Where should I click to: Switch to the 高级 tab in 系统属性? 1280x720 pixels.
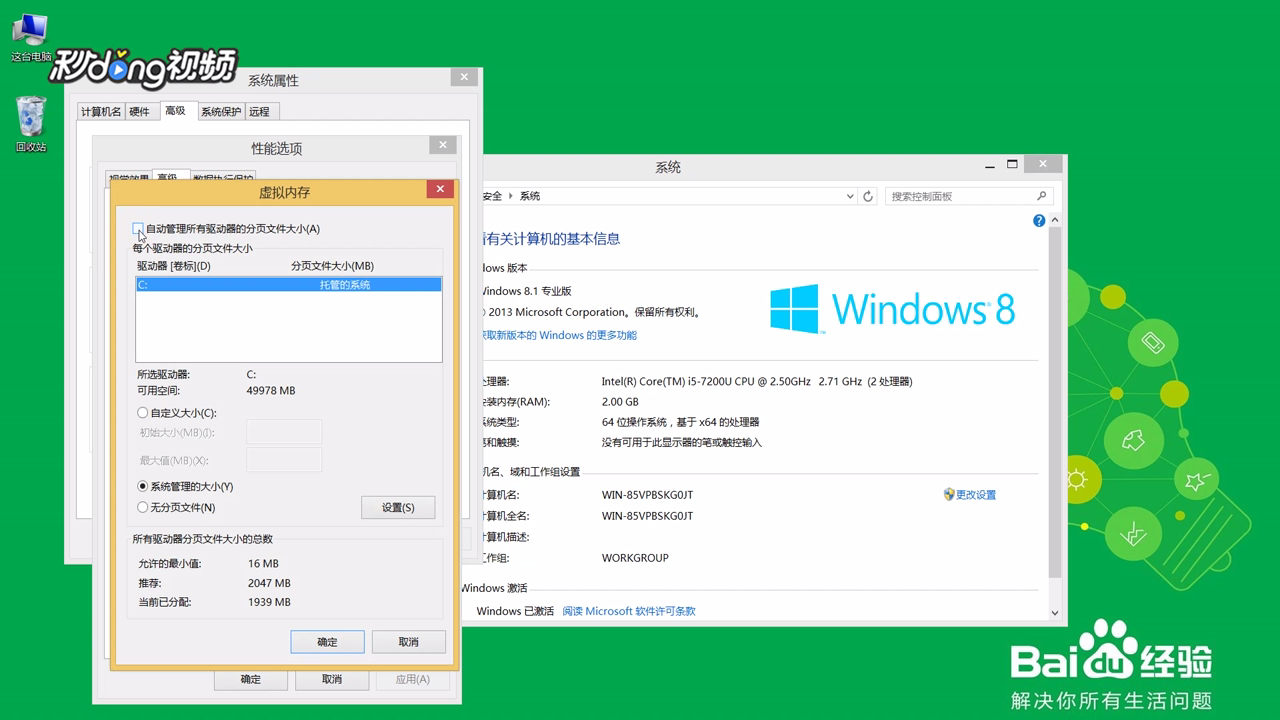176,111
